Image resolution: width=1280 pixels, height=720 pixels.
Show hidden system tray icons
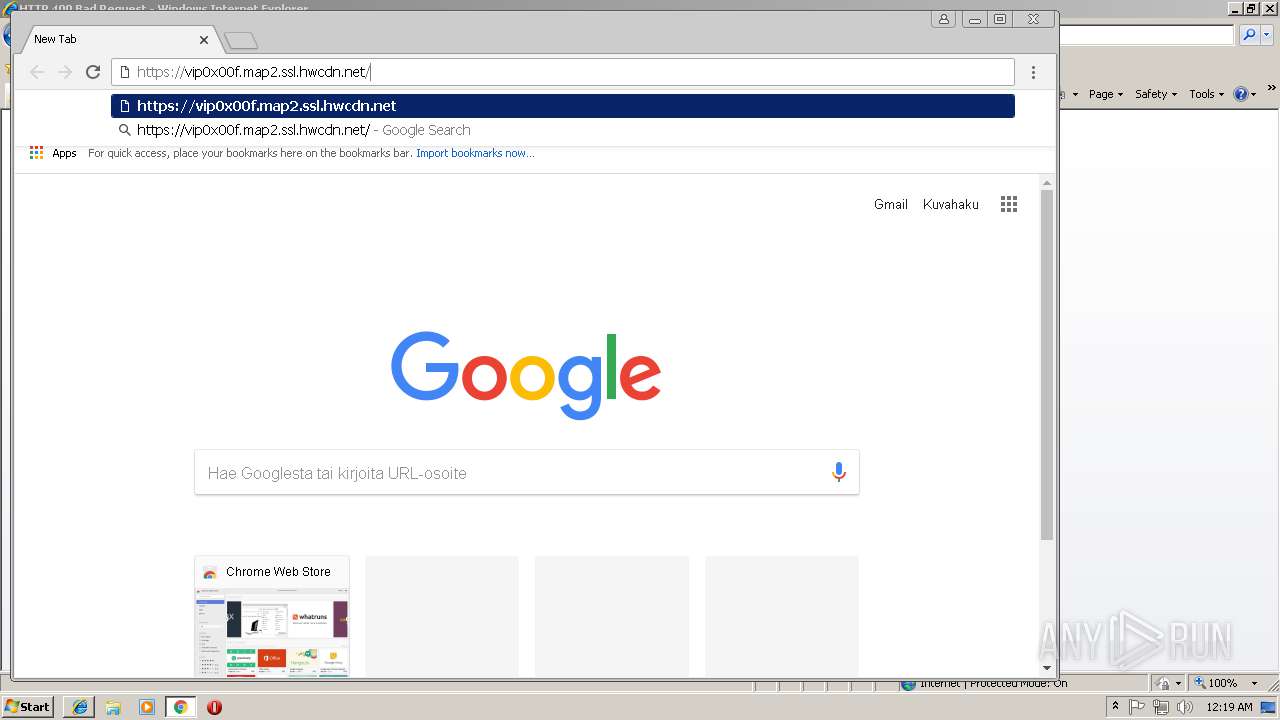1115,707
